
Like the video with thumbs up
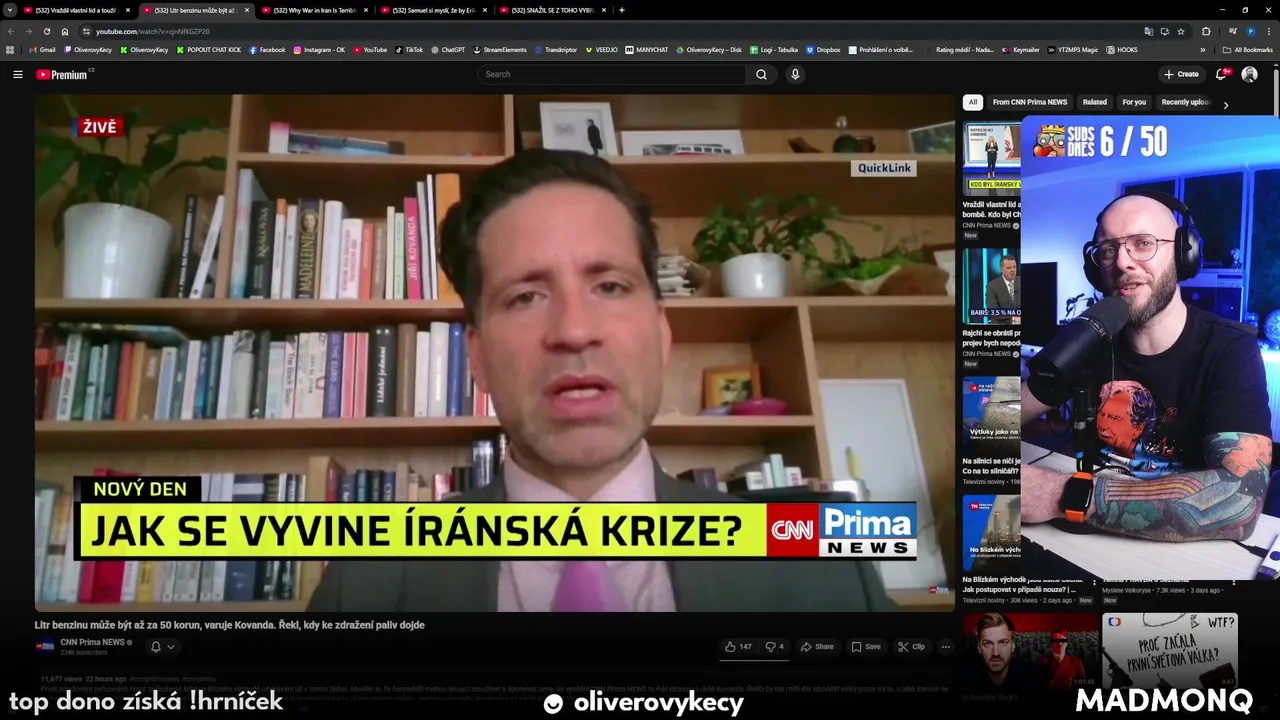[738, 647]
